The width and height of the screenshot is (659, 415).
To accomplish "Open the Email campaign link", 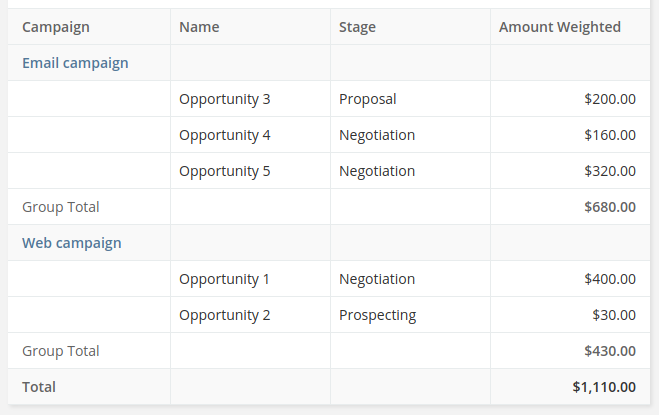I will pyautogui.click(x=75, y=63).
